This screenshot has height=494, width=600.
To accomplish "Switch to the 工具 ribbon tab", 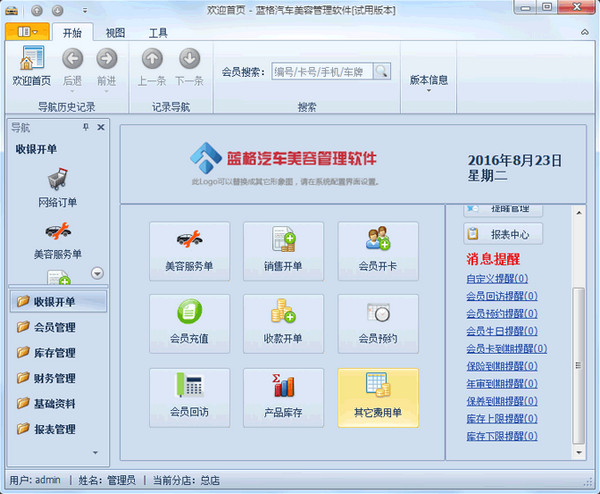I will (x=158, y=33).
